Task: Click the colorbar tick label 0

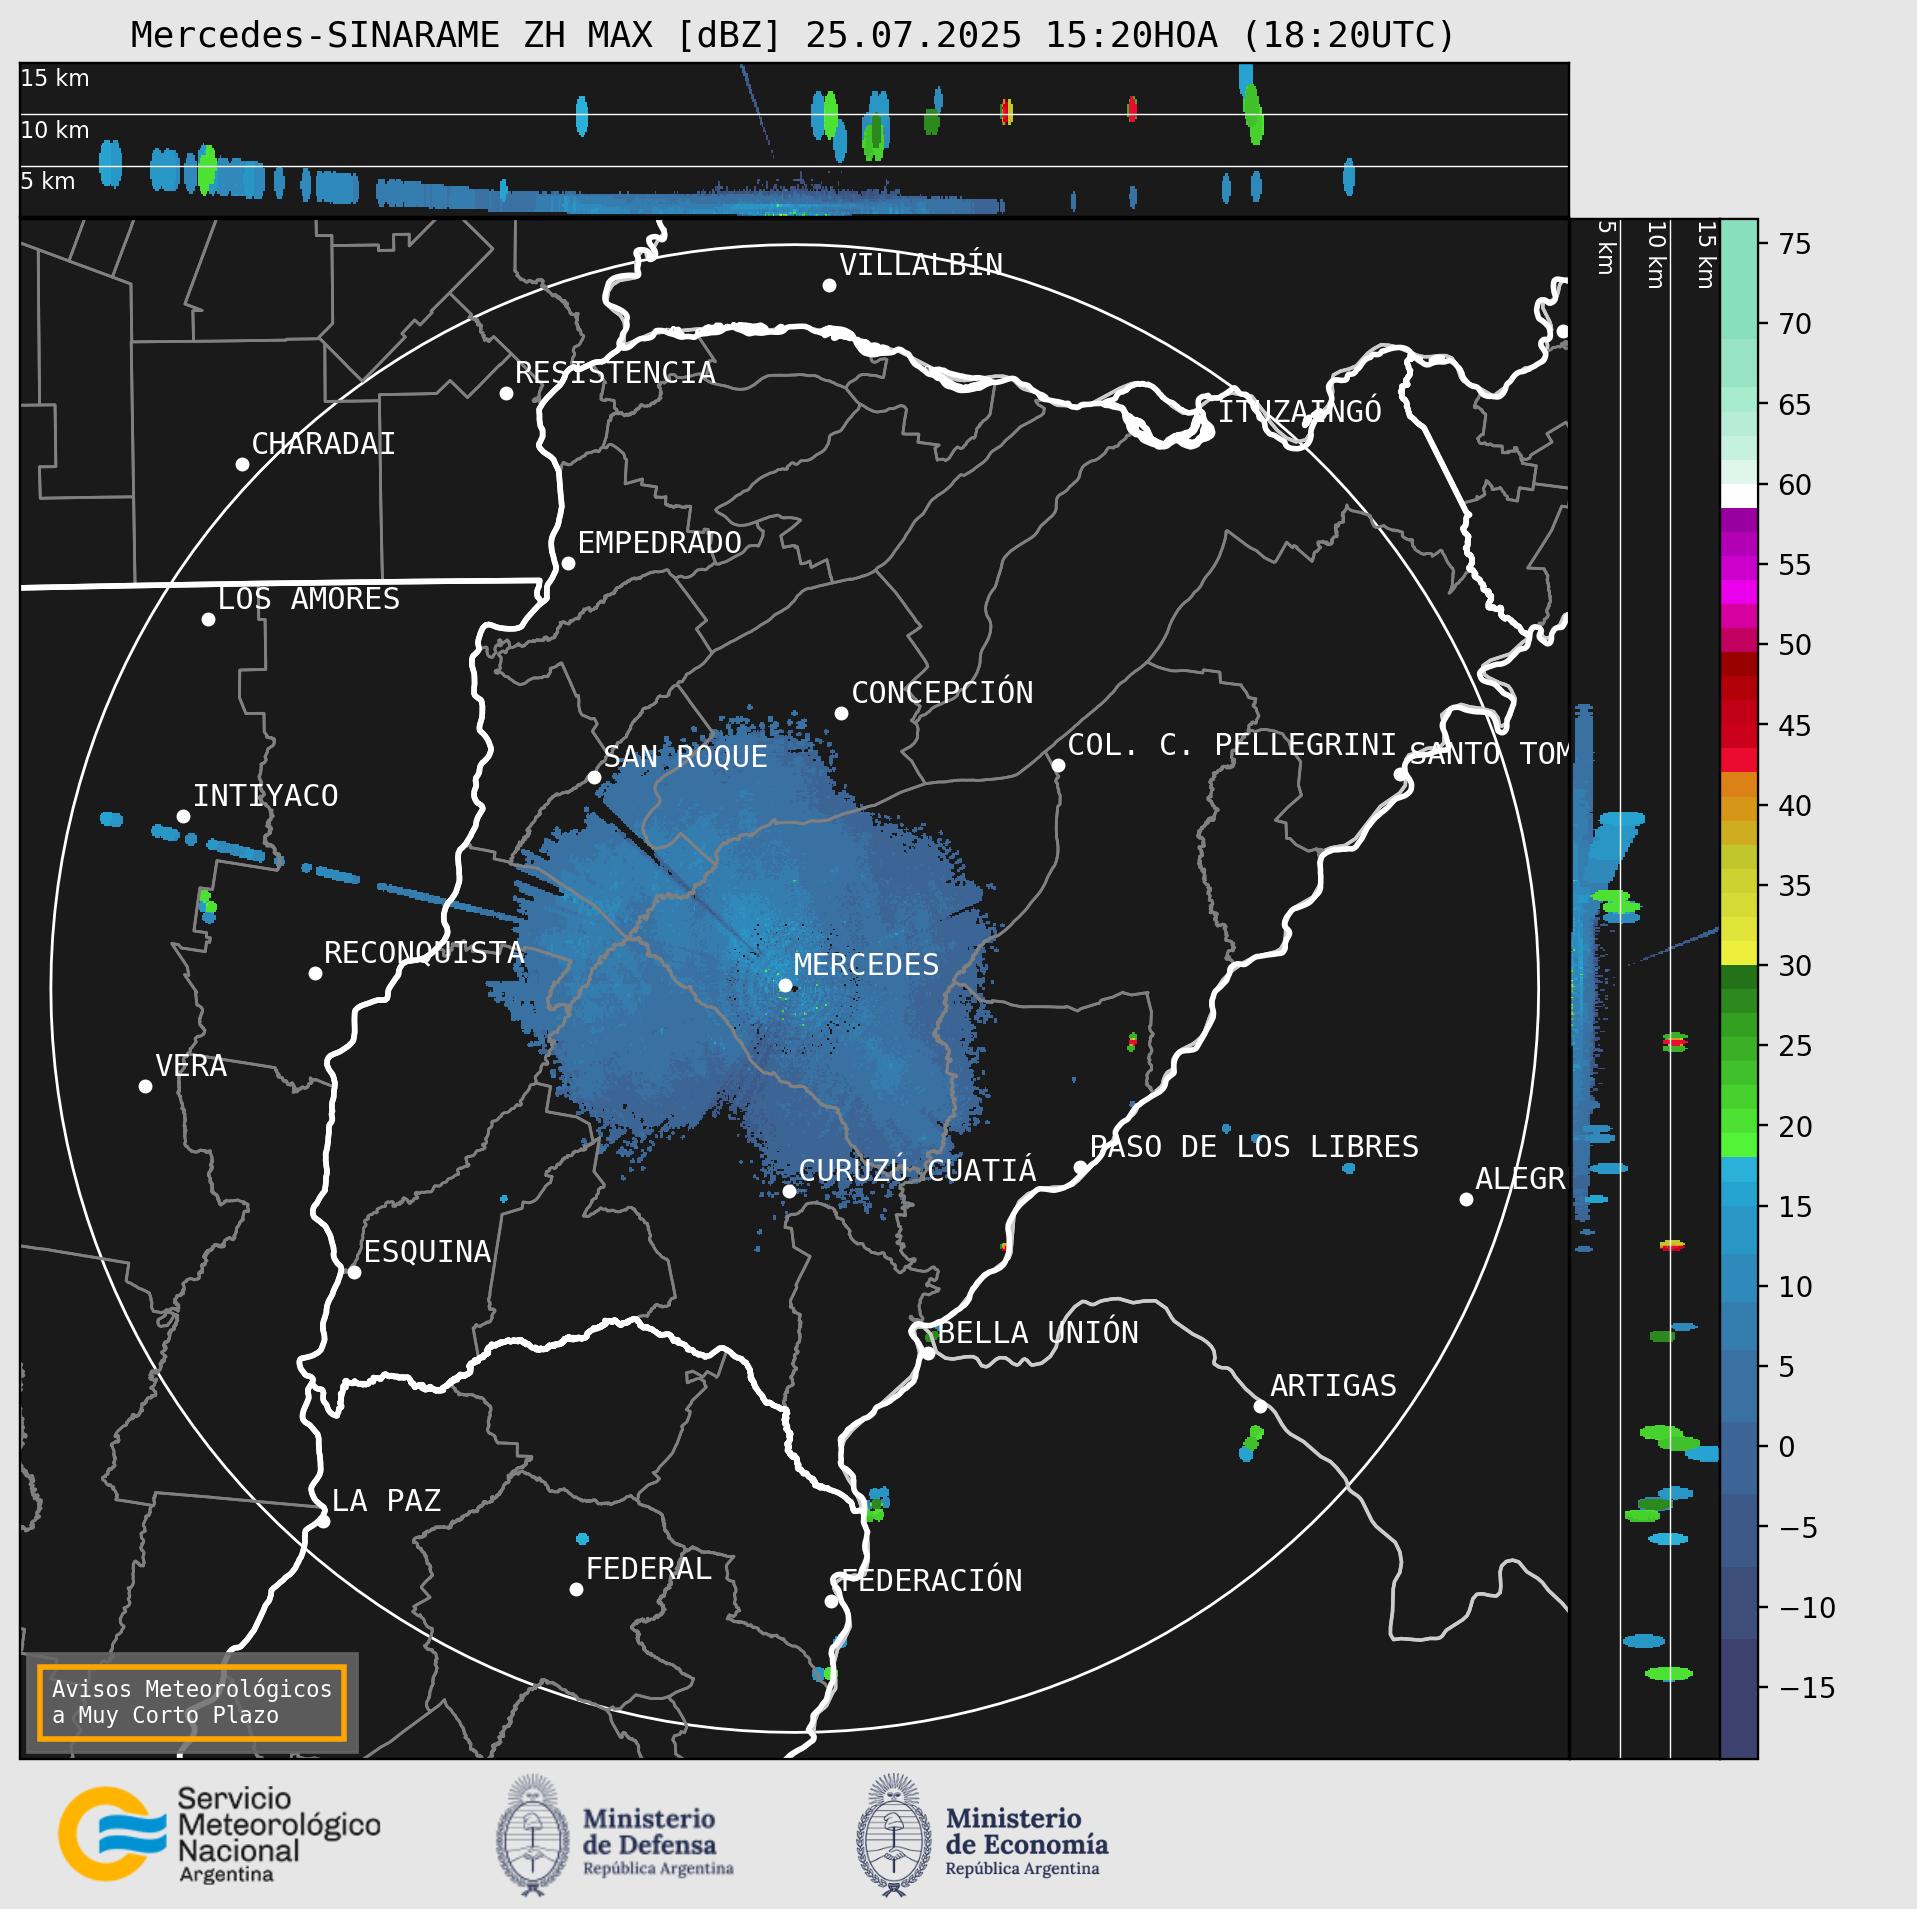Action: [x=1787, y=1447]
